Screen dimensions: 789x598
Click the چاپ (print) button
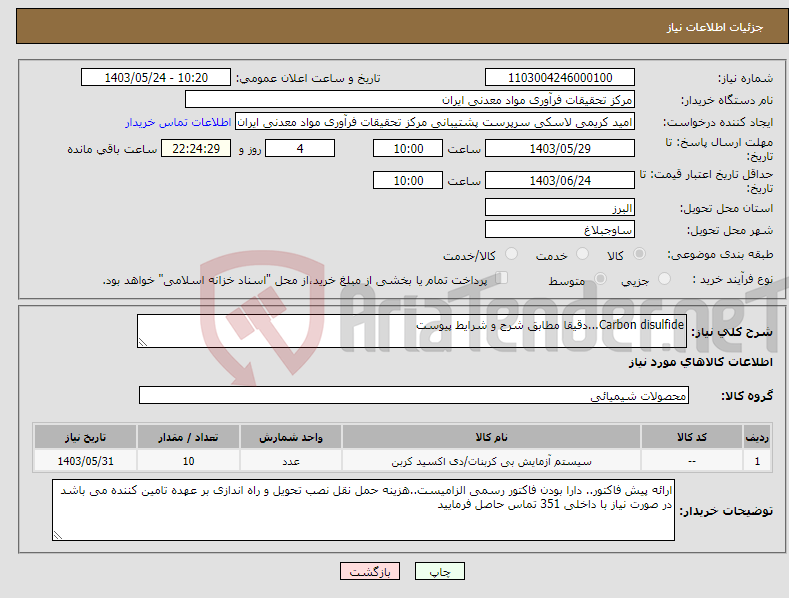tap(439, 571)
